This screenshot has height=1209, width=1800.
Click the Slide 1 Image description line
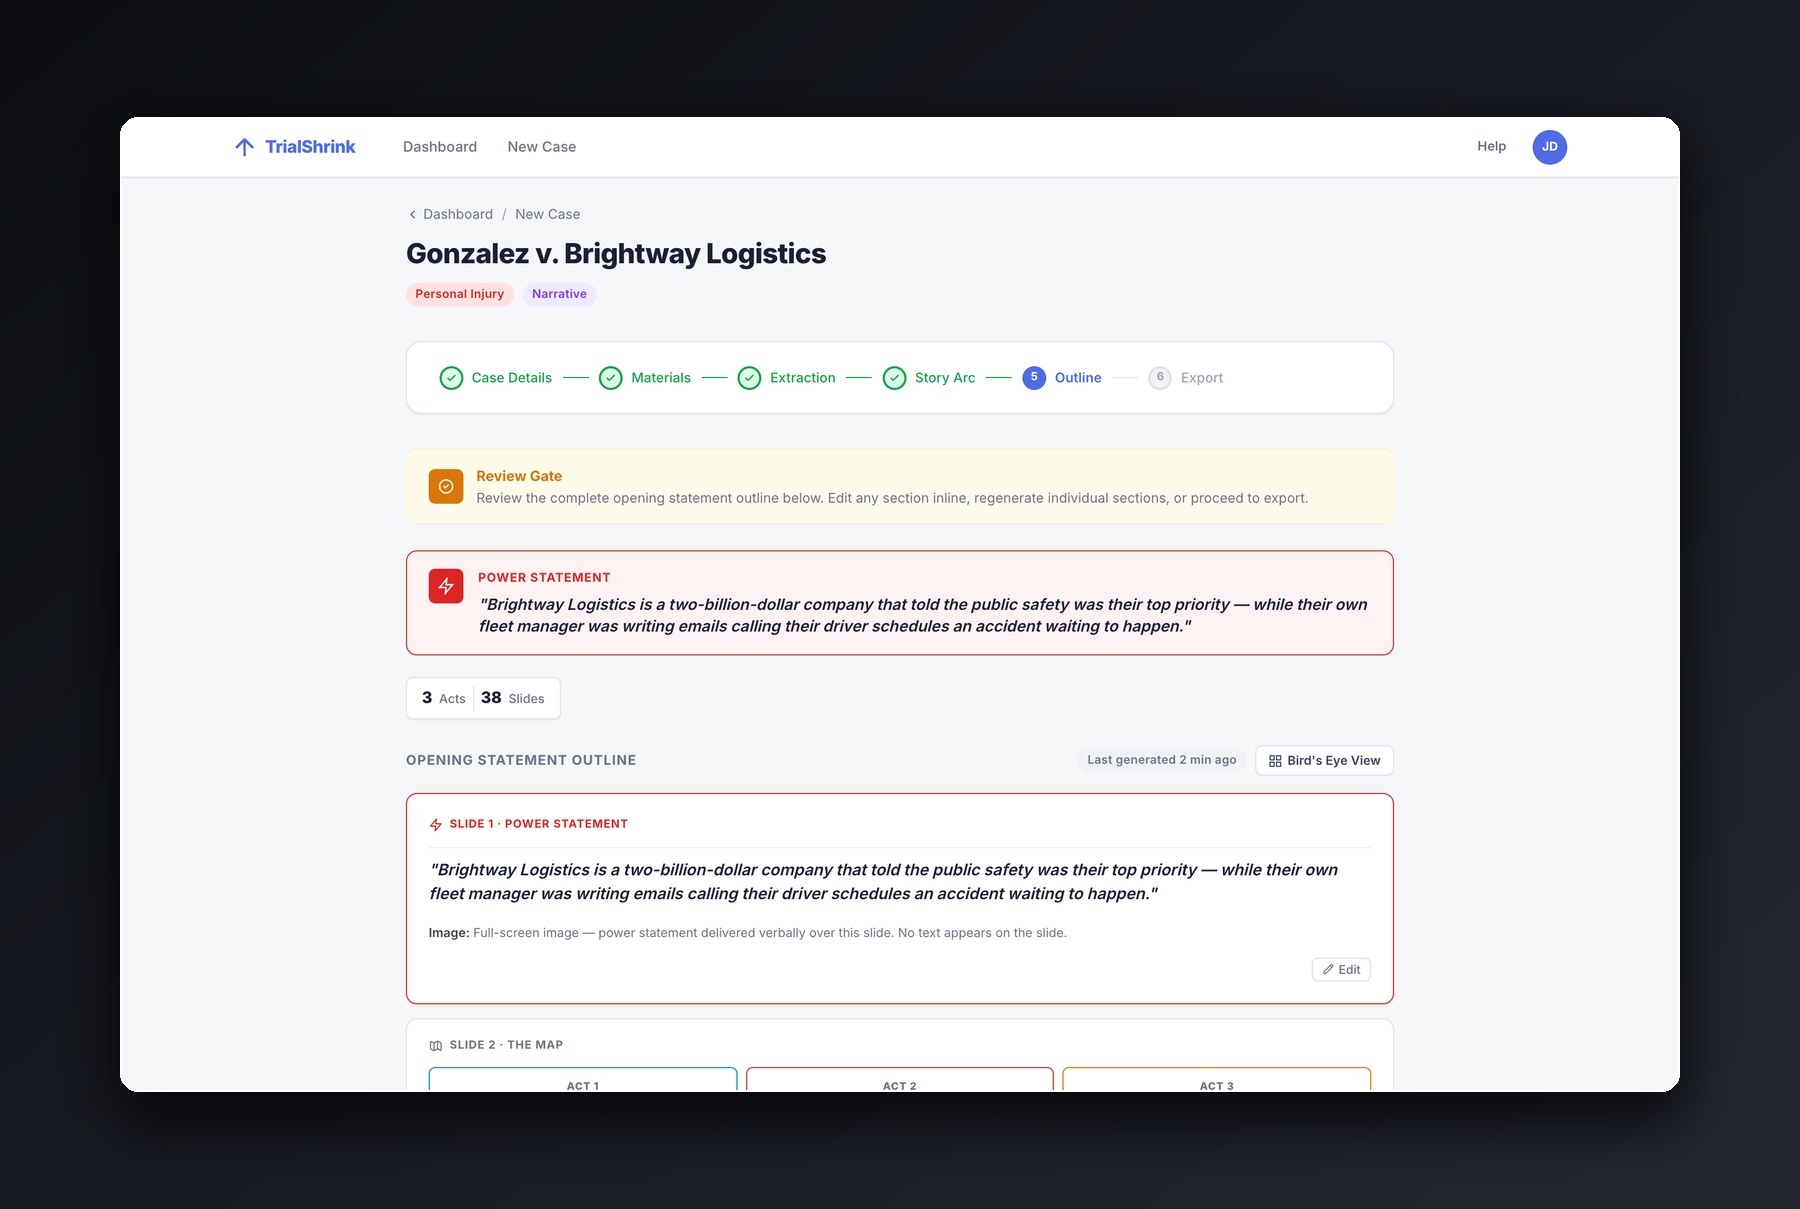point(748,933)
